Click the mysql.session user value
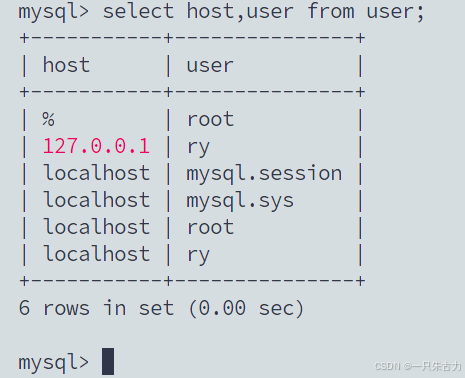Image resolution: width=465 pixels, height=378 pixels. point(264,175)
